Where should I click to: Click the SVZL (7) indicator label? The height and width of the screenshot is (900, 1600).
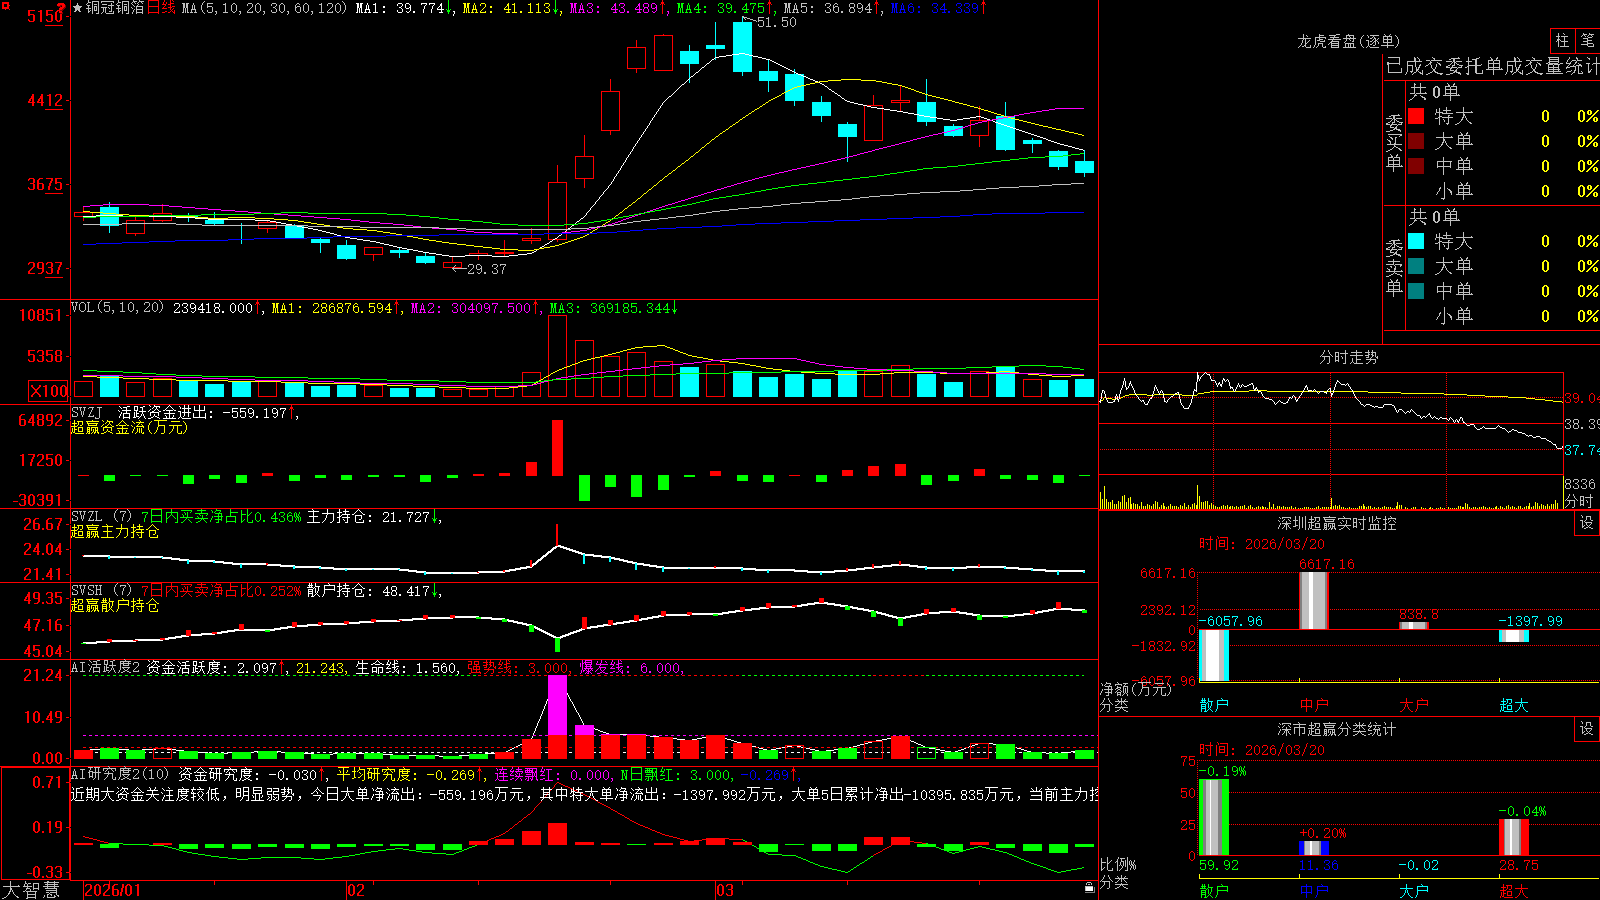pos(101,516)
